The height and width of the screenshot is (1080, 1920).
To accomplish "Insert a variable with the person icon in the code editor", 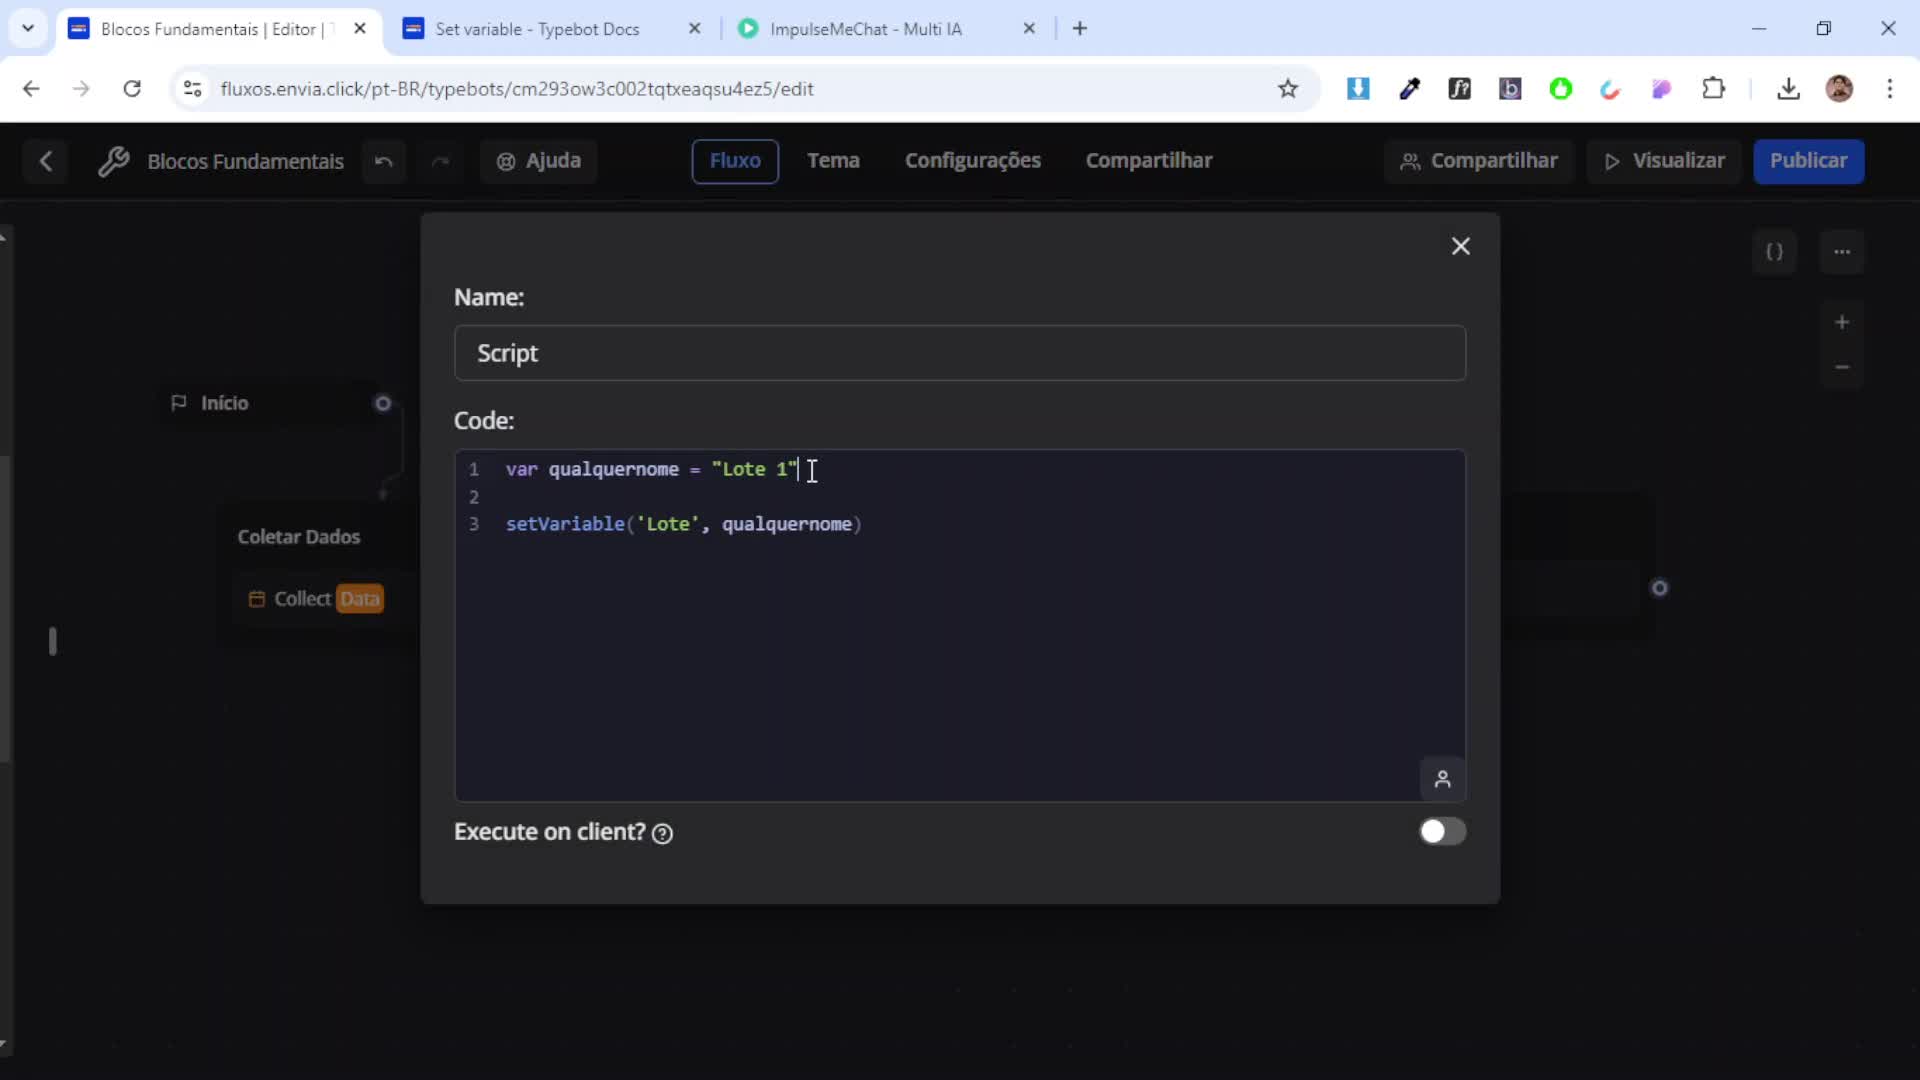I will [x=1442, y=779].
